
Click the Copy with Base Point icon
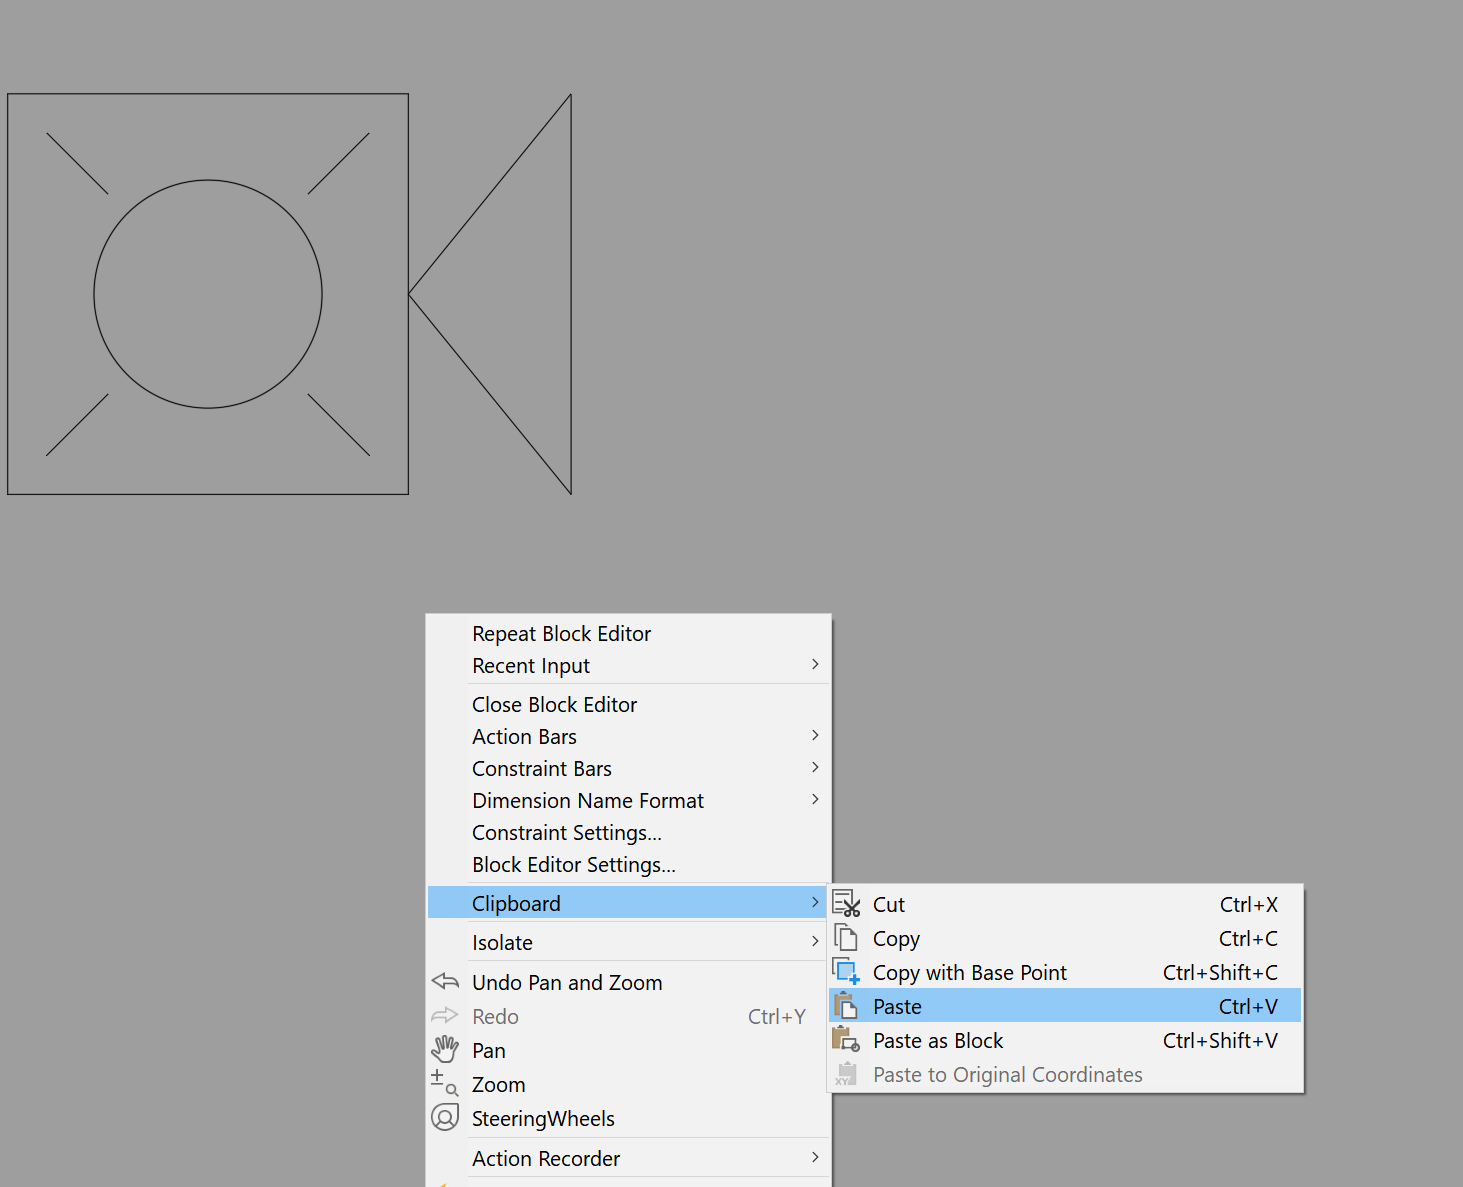tap(846, 972)
